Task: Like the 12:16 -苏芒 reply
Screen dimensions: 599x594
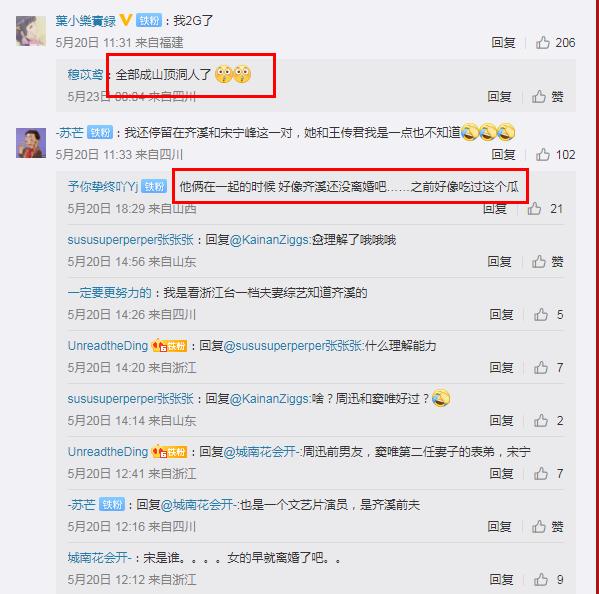Action: coord(539,527)
